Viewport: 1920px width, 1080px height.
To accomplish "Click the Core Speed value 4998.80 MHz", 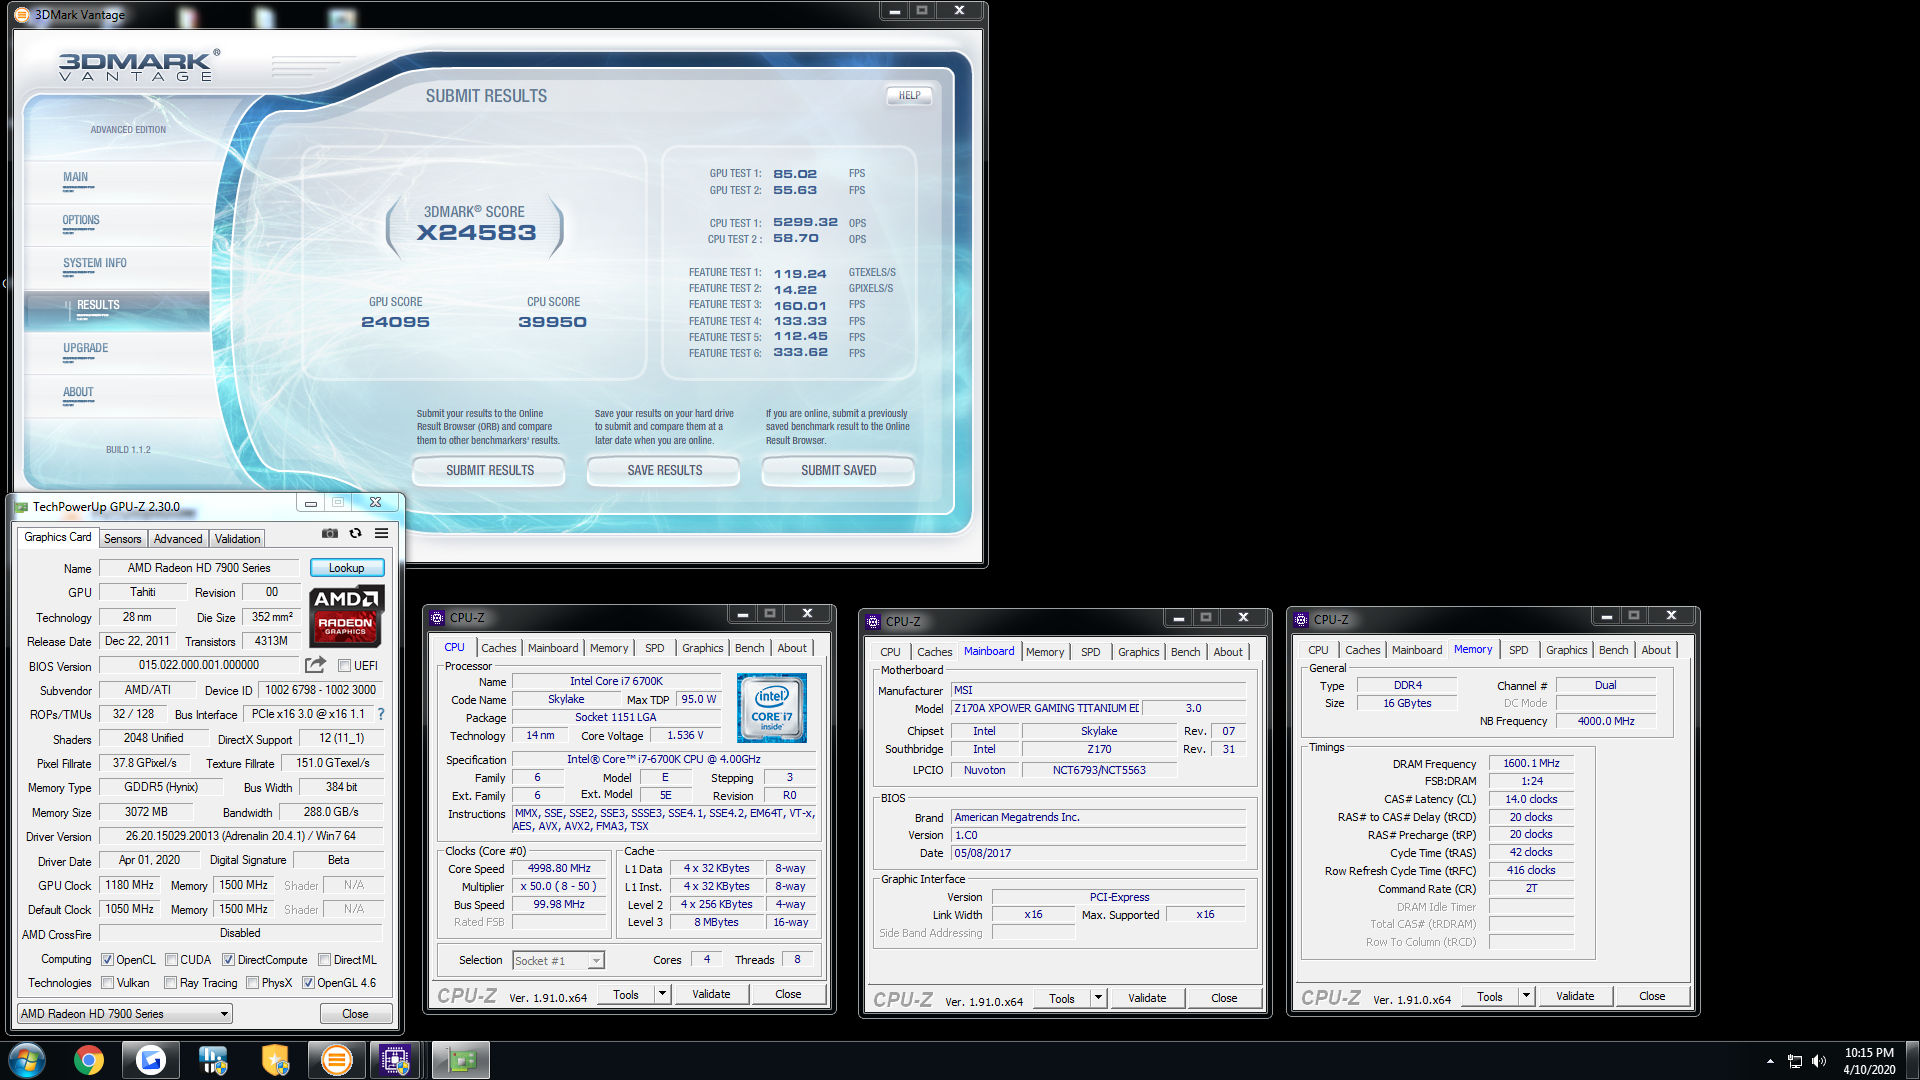I will (559, 869).
